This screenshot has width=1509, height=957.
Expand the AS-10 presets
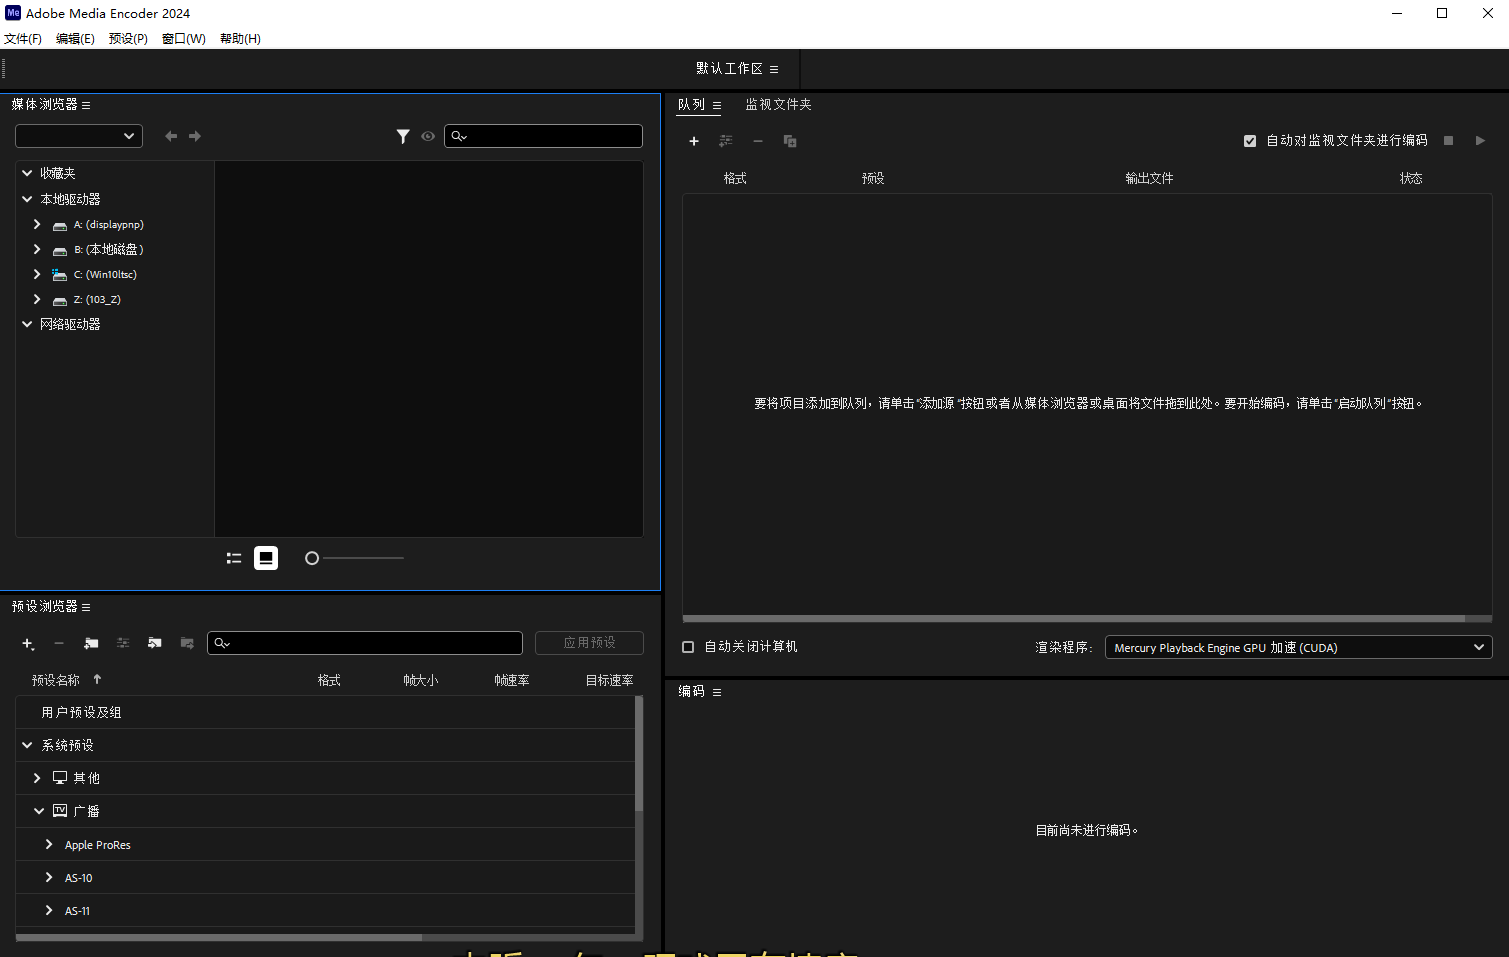click(49, 877)
